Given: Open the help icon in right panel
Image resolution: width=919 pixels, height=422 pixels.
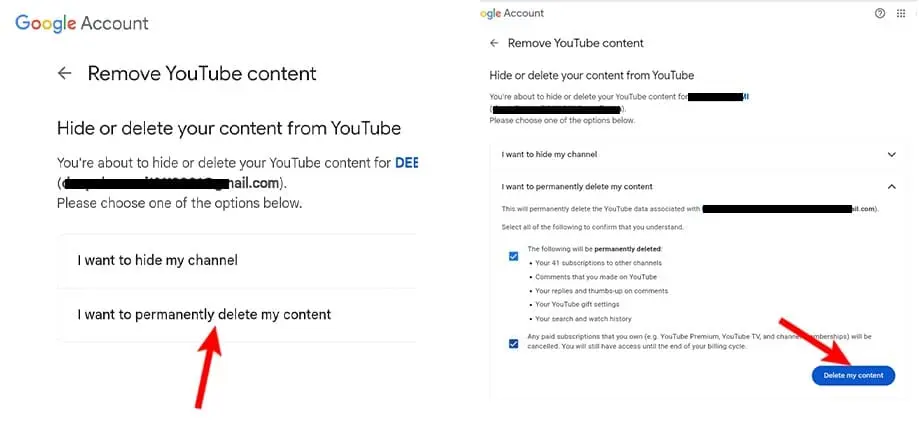Looking at the screenshot, I should coord(880,13).
